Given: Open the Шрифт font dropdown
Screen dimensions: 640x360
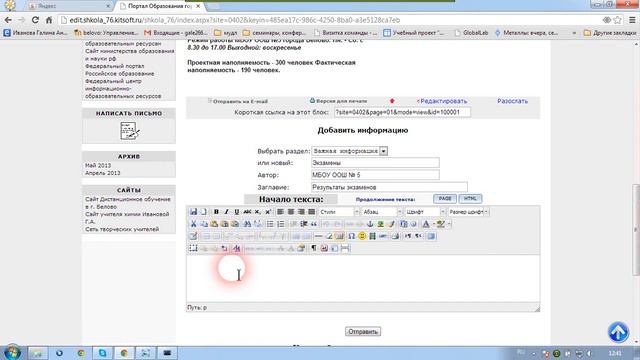Looking at the screenshot, I should tap(426, 212).
